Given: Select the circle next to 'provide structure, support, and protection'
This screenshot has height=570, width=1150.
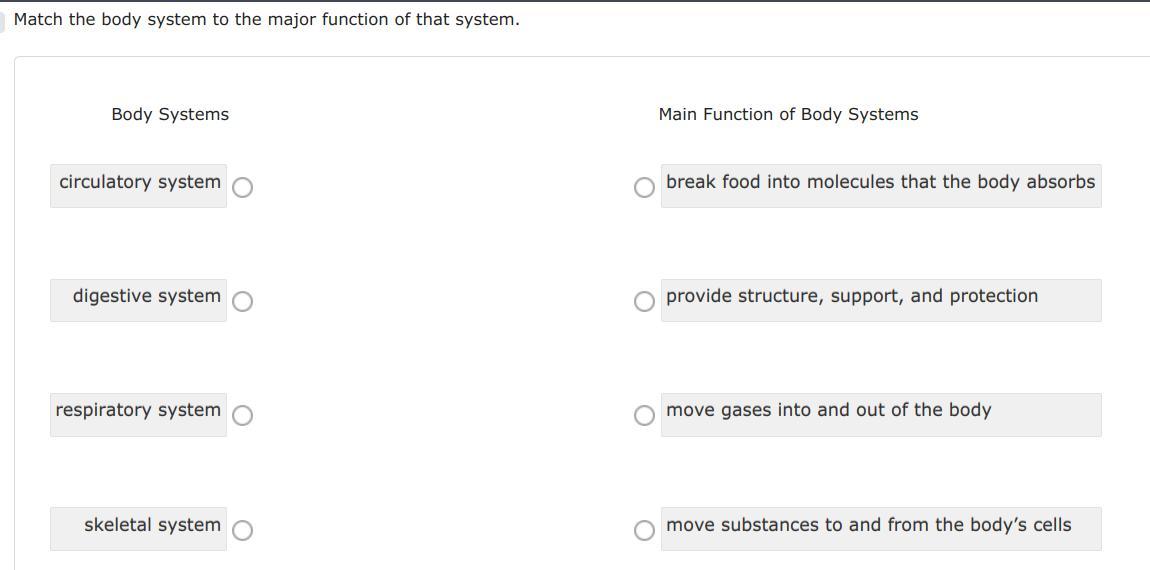Looking at the screenshot, I should point(645,301).
